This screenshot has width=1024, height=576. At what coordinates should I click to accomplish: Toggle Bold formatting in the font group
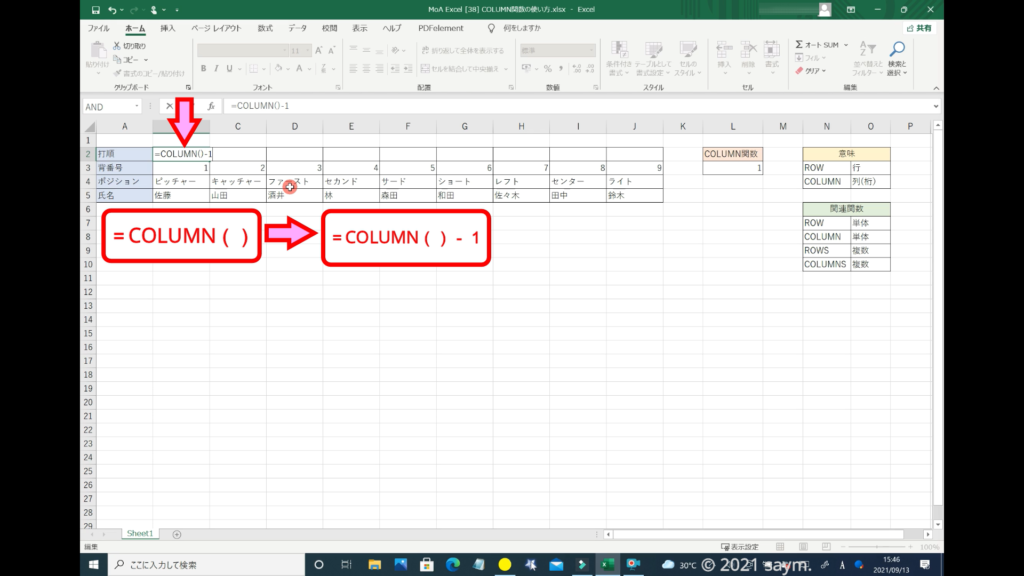(203, 69)
